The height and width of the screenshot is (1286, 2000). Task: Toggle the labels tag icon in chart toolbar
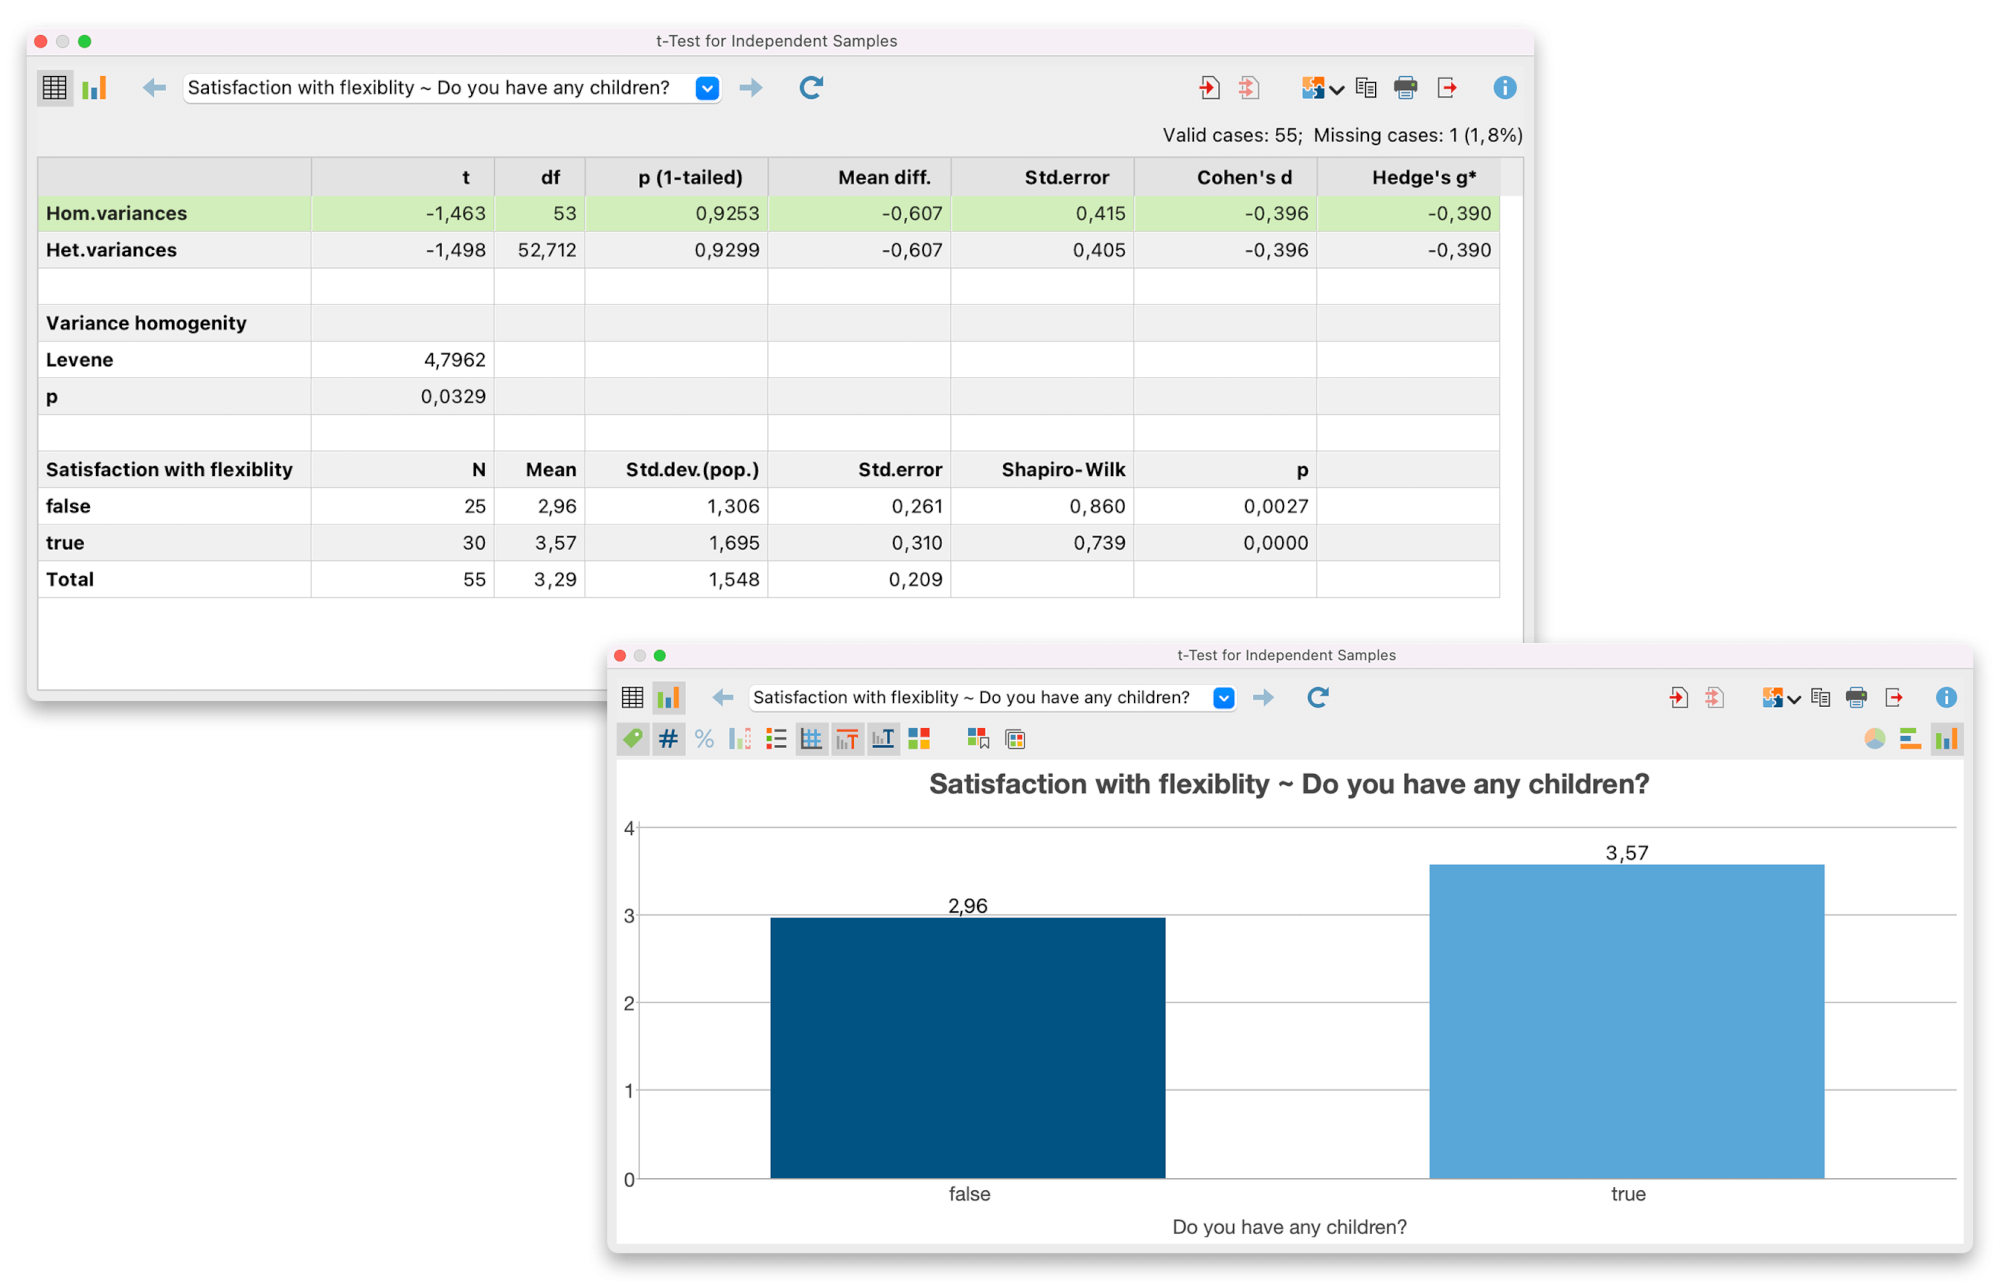[633, 739]
